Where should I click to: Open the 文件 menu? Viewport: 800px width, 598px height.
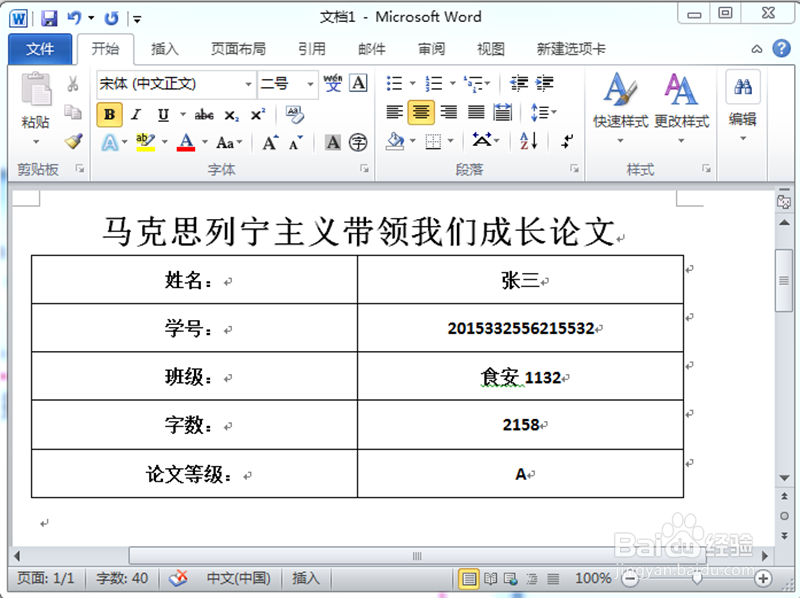pos(40,48)
